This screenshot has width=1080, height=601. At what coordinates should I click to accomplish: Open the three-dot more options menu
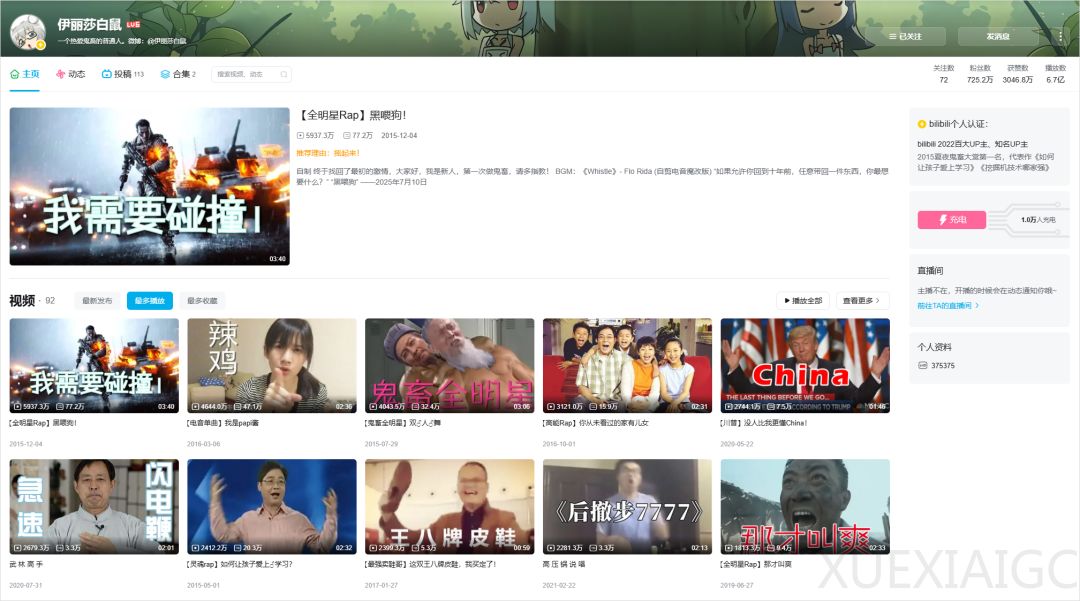[x=1060, y=36]
